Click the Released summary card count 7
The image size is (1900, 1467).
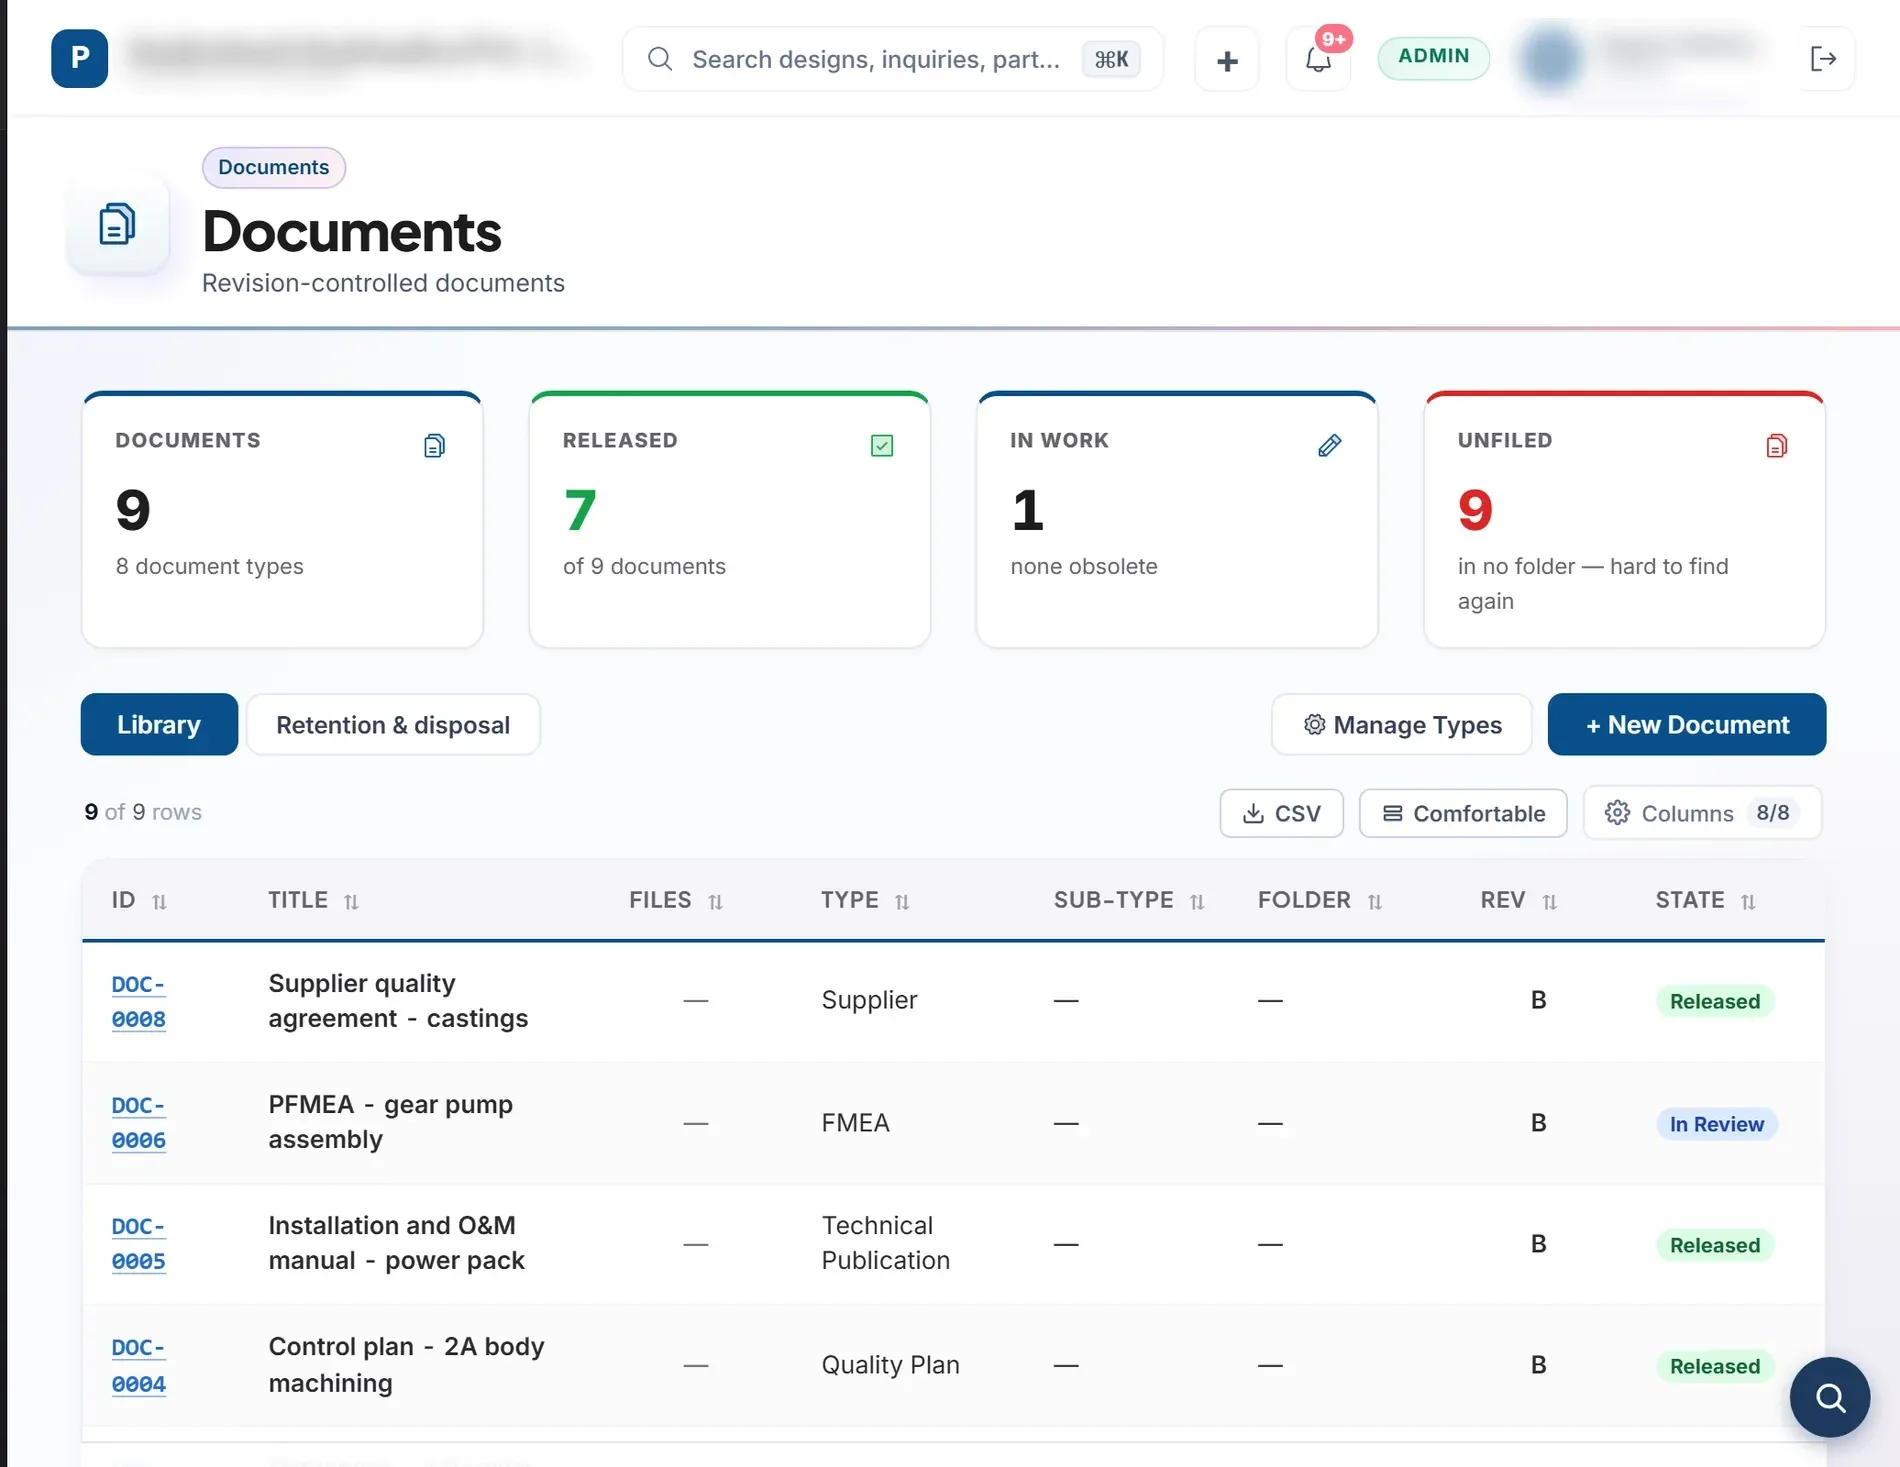click(x=580, y=510)
